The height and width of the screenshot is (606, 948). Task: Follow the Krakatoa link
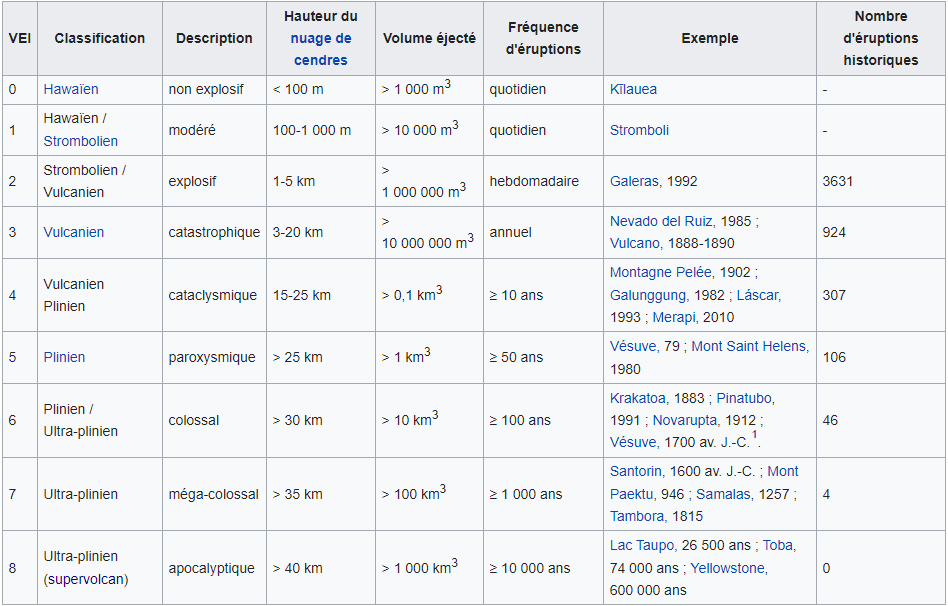tap(638, 399)
